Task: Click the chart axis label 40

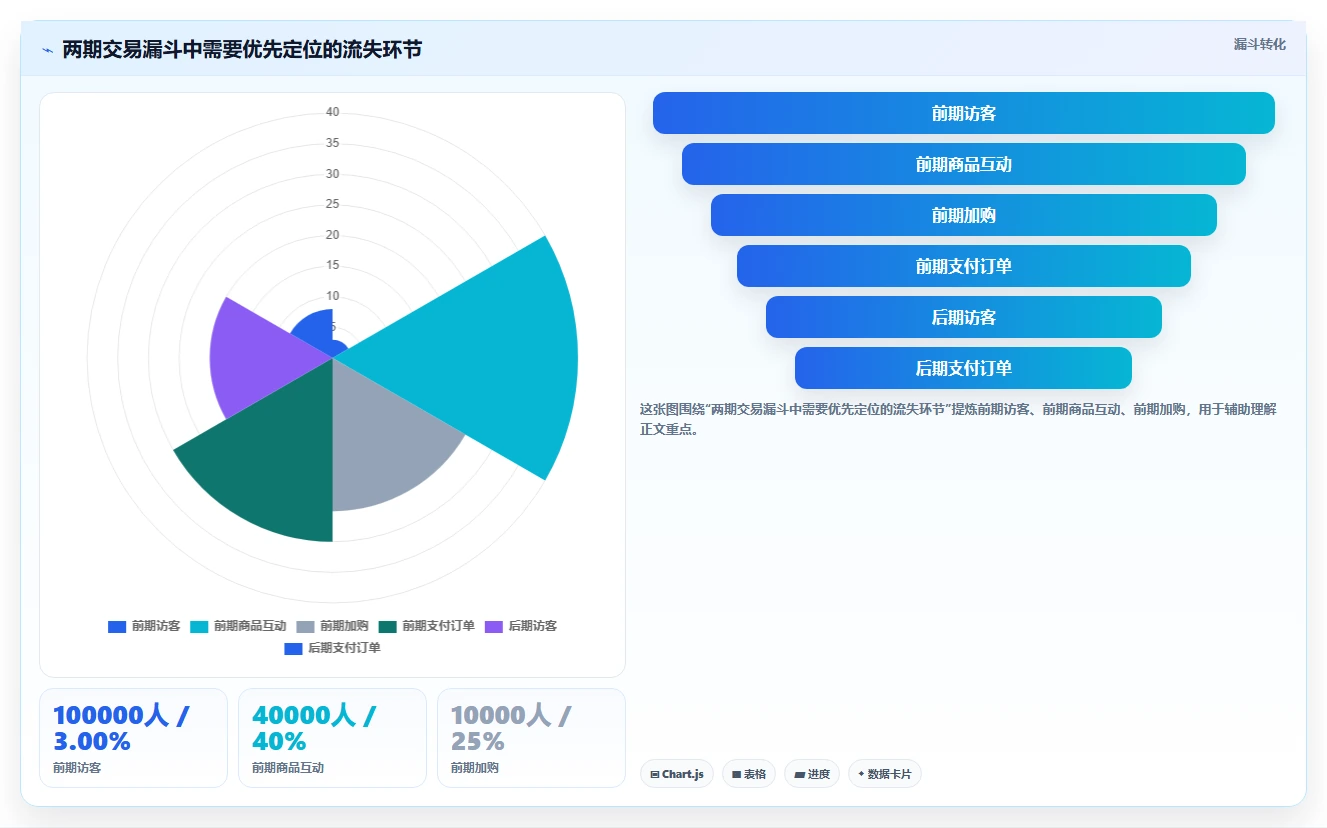Action: tap(332, 112)
